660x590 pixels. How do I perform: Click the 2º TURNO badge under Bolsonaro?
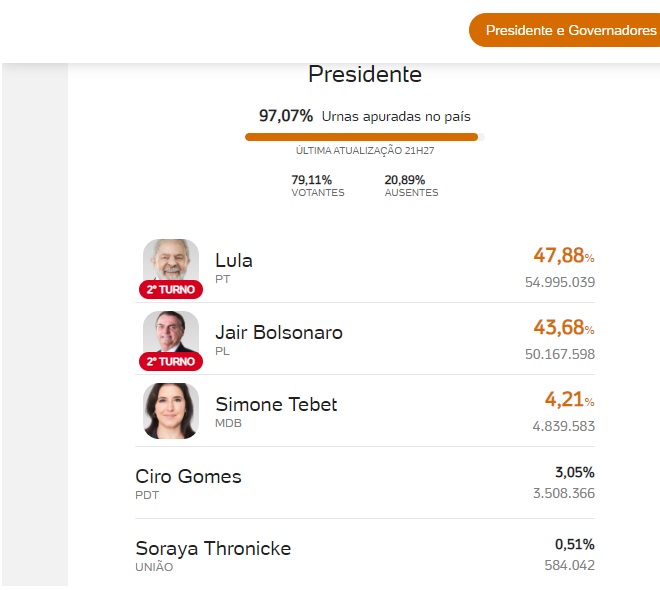point(171,362)
